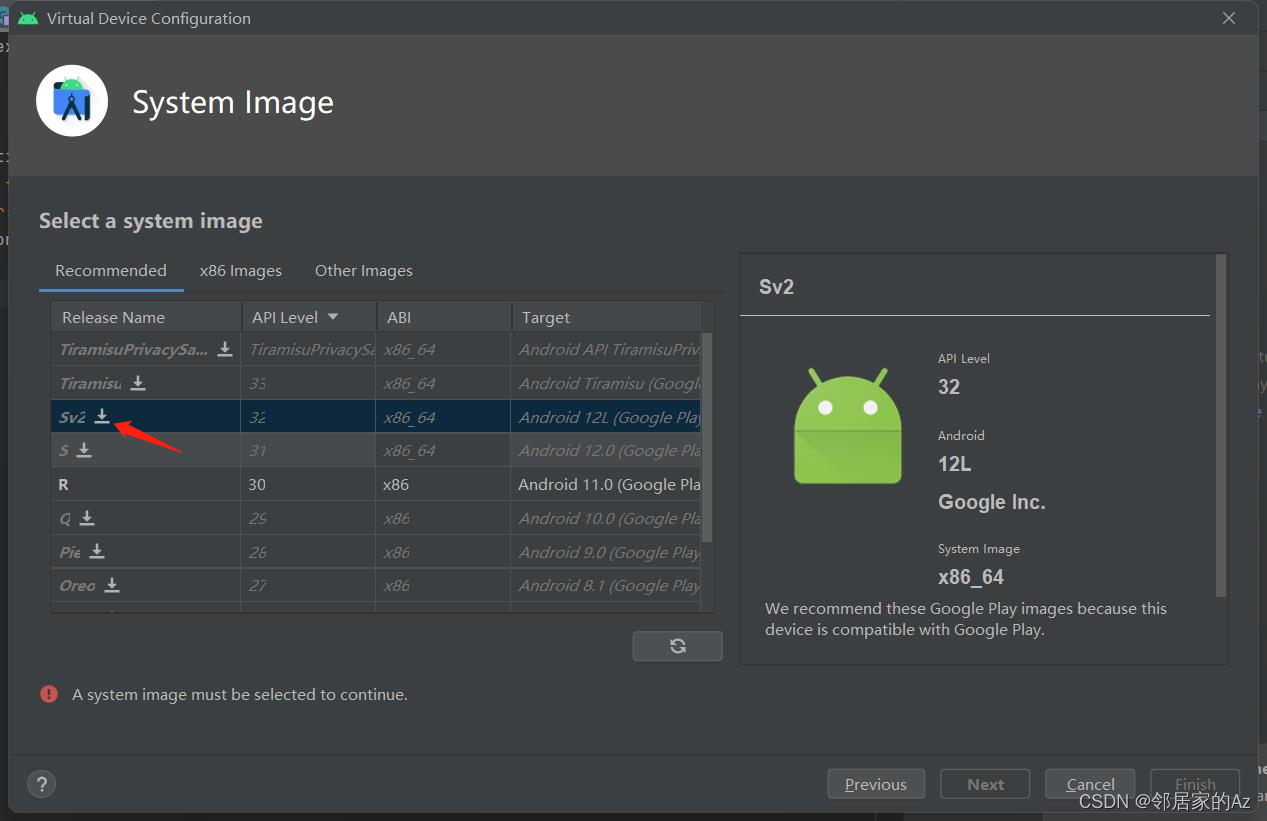Click the refresh system images button
Screen dimensions: 1267x821
677,646
